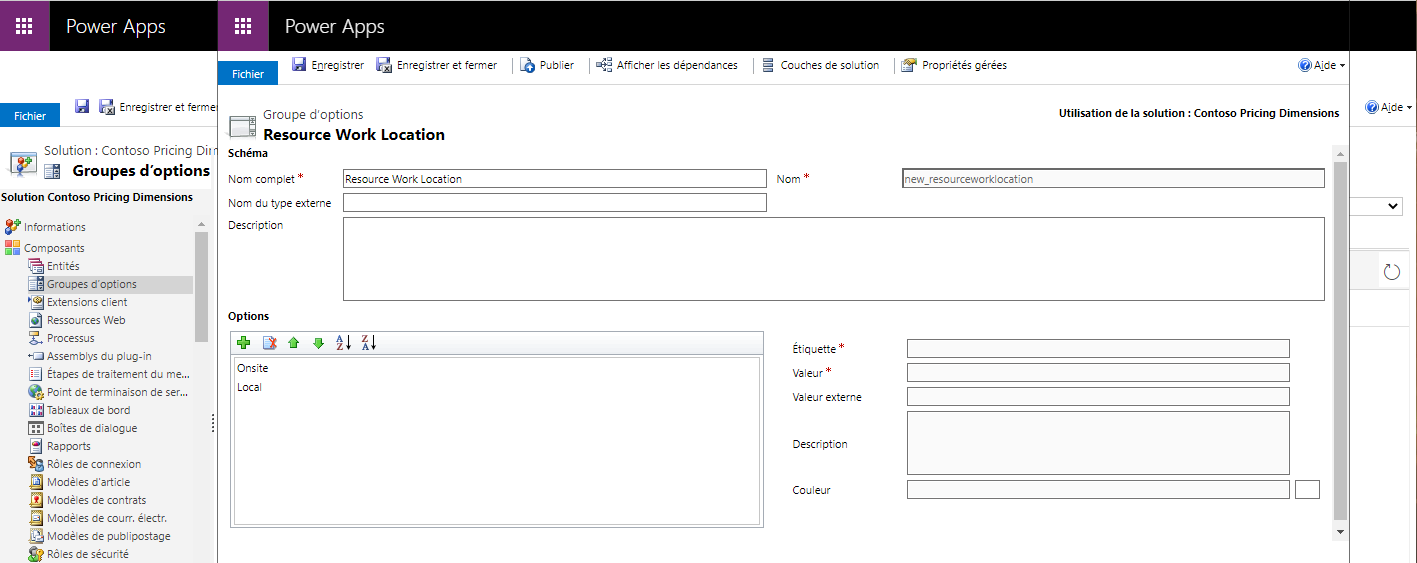Click the Étiquette input field
1417x563 pixels.
tap(1098, 349)
